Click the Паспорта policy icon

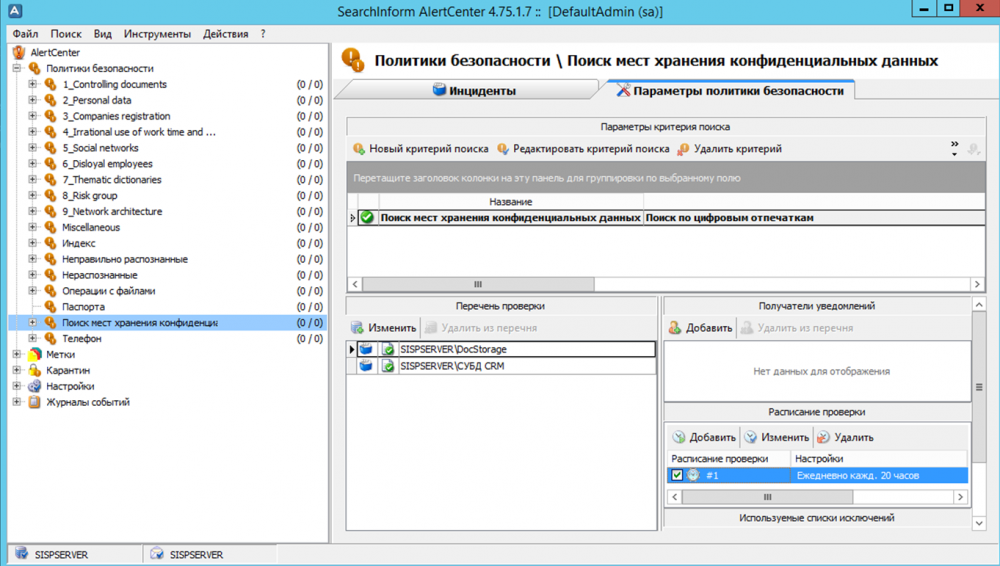(x=50, y=307)
